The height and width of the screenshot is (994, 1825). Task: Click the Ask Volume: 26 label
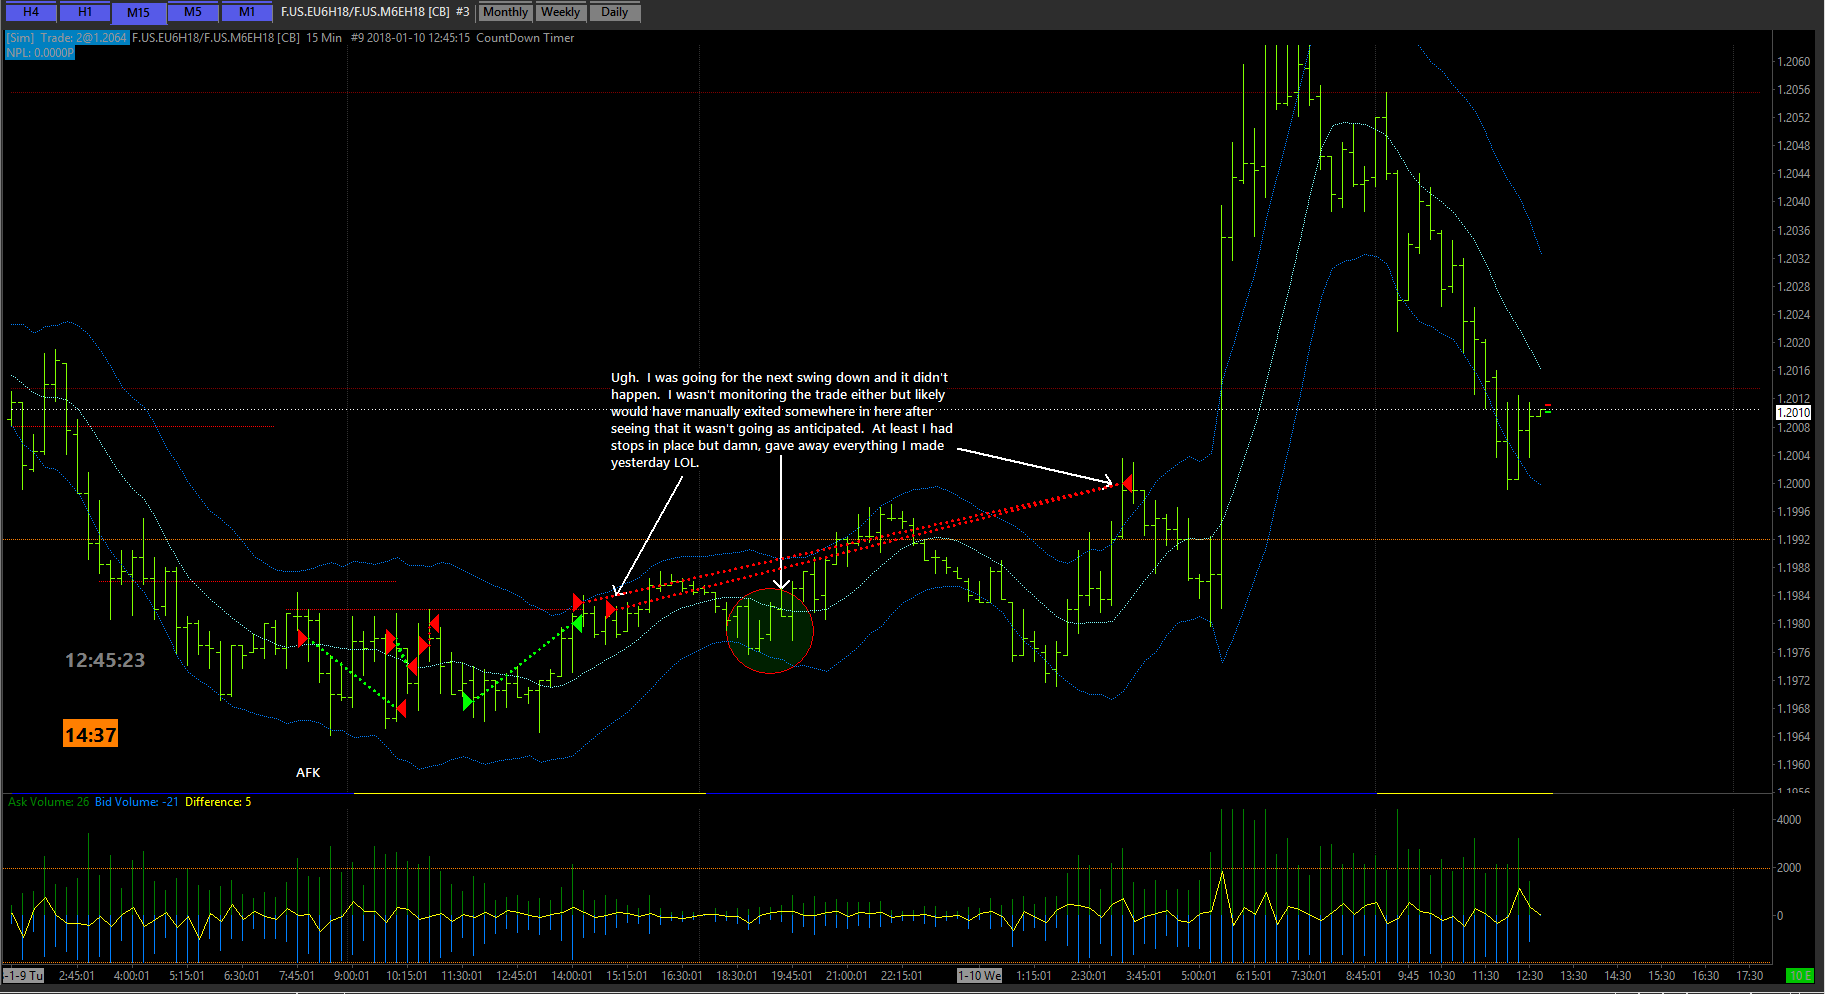point(48,802)
